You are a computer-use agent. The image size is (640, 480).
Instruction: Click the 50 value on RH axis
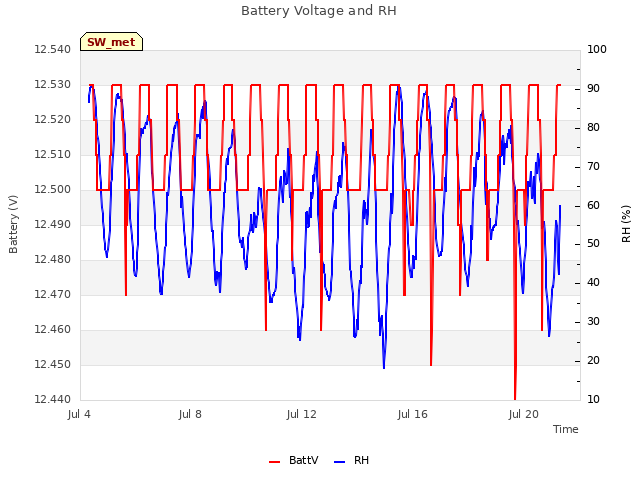[x=593, y=244]
